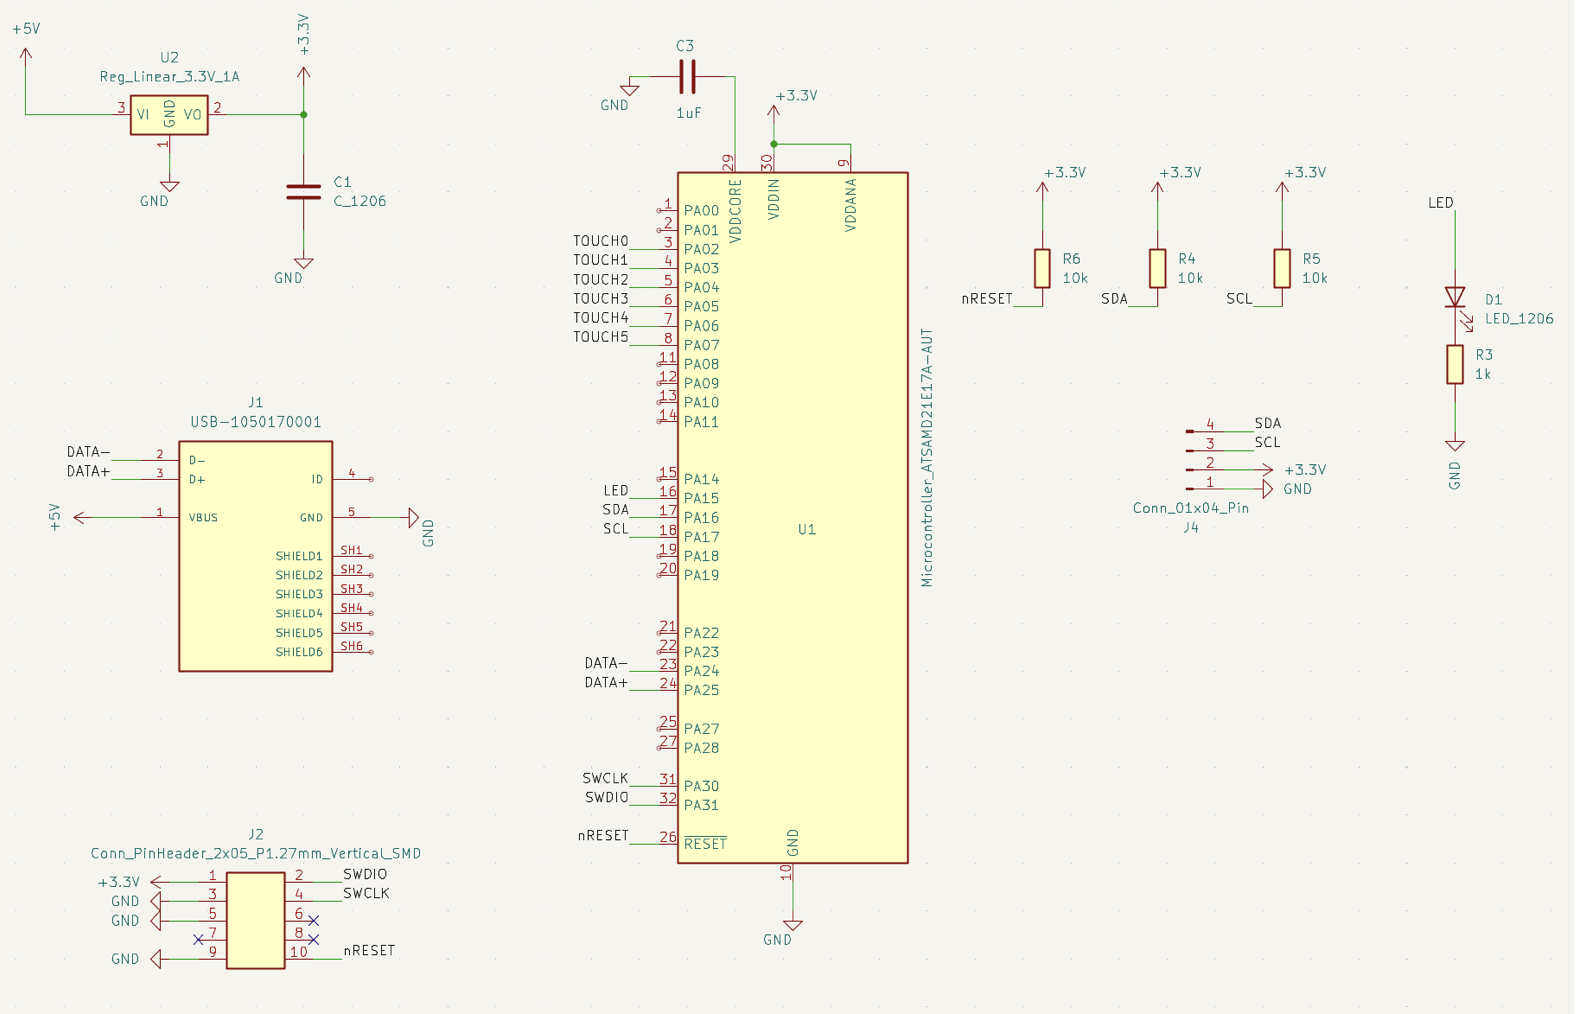
Task: Select the nRESET label at U1 pin 26
Action: 603,836
